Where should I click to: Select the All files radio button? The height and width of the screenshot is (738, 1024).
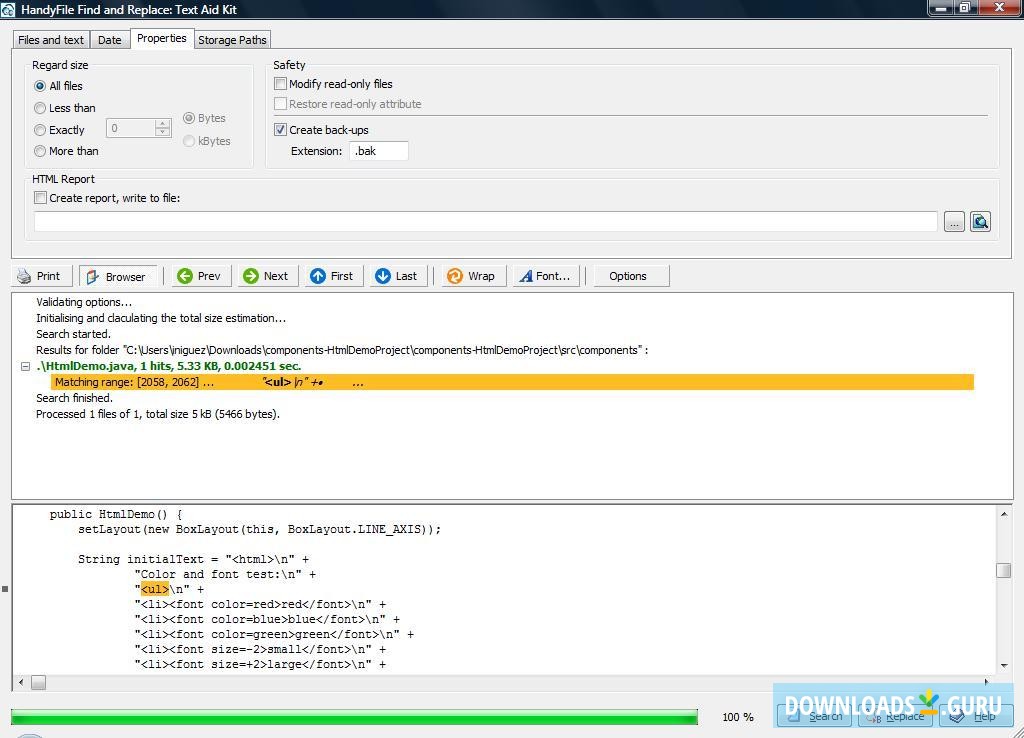click(40, 86)
